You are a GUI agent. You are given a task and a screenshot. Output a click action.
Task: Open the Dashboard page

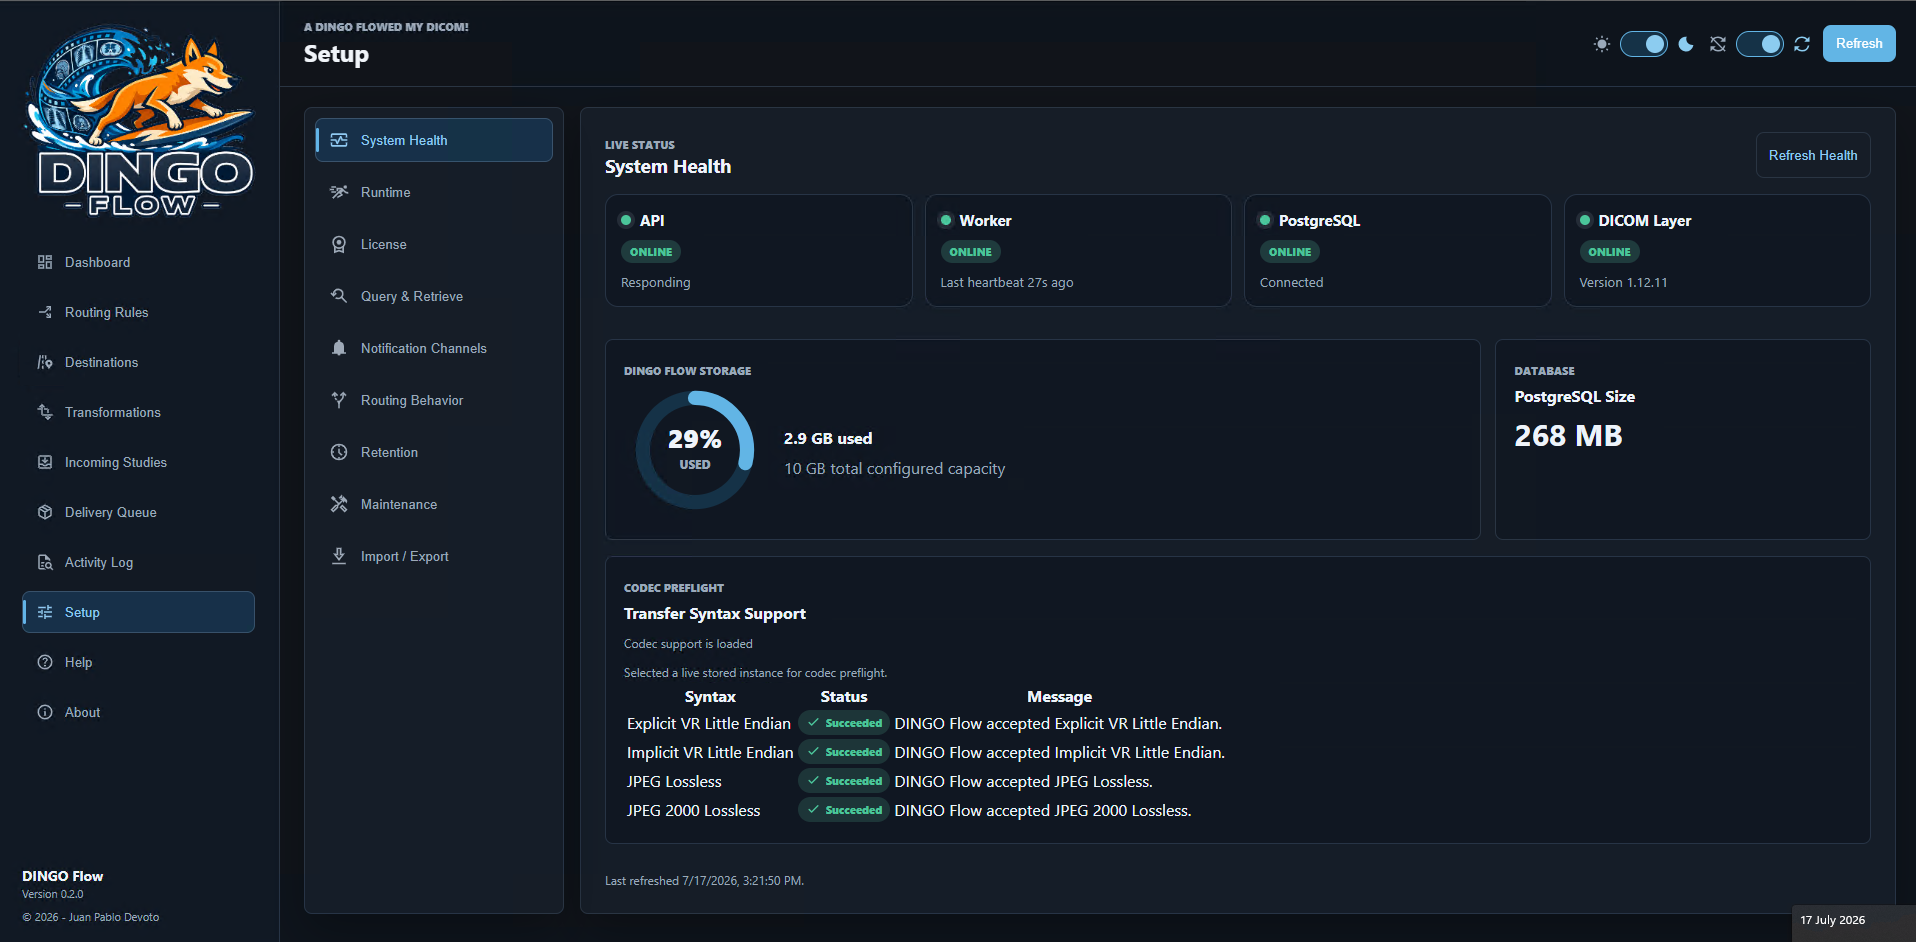point(138,262)
